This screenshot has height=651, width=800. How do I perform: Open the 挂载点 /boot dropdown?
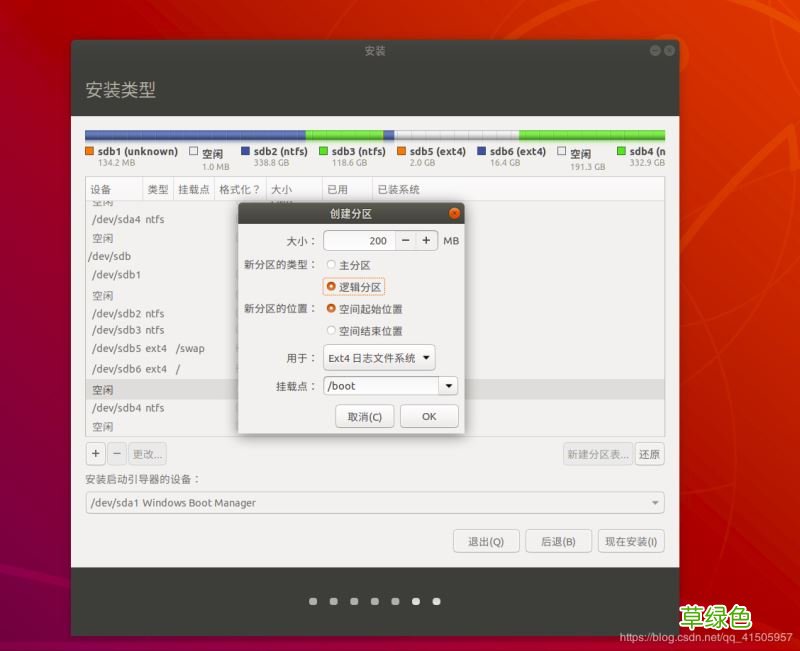click(390, 386)
